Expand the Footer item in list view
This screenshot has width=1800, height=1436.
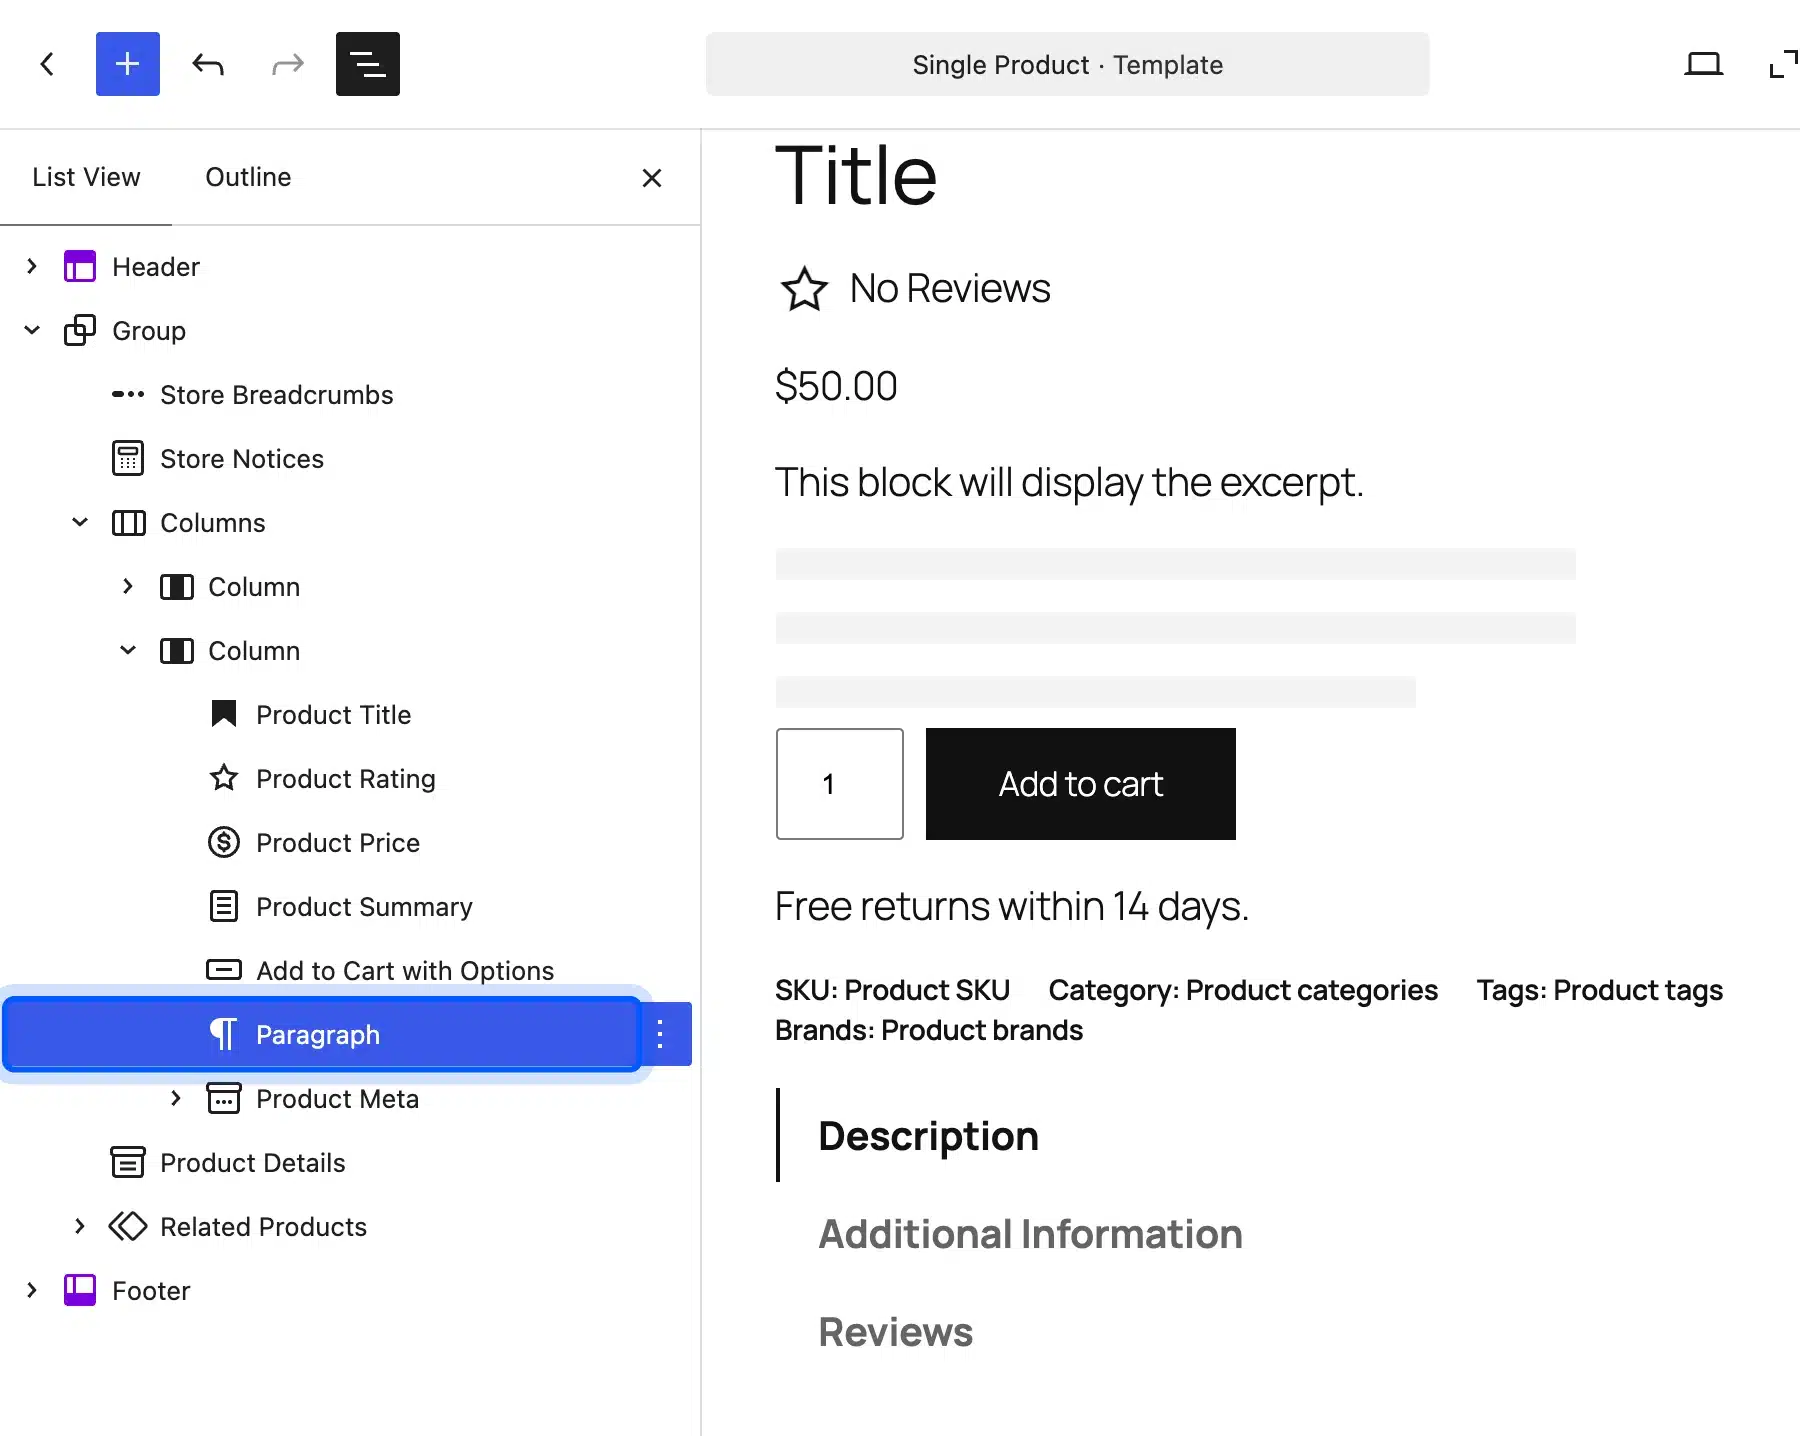click(32, 1290)
